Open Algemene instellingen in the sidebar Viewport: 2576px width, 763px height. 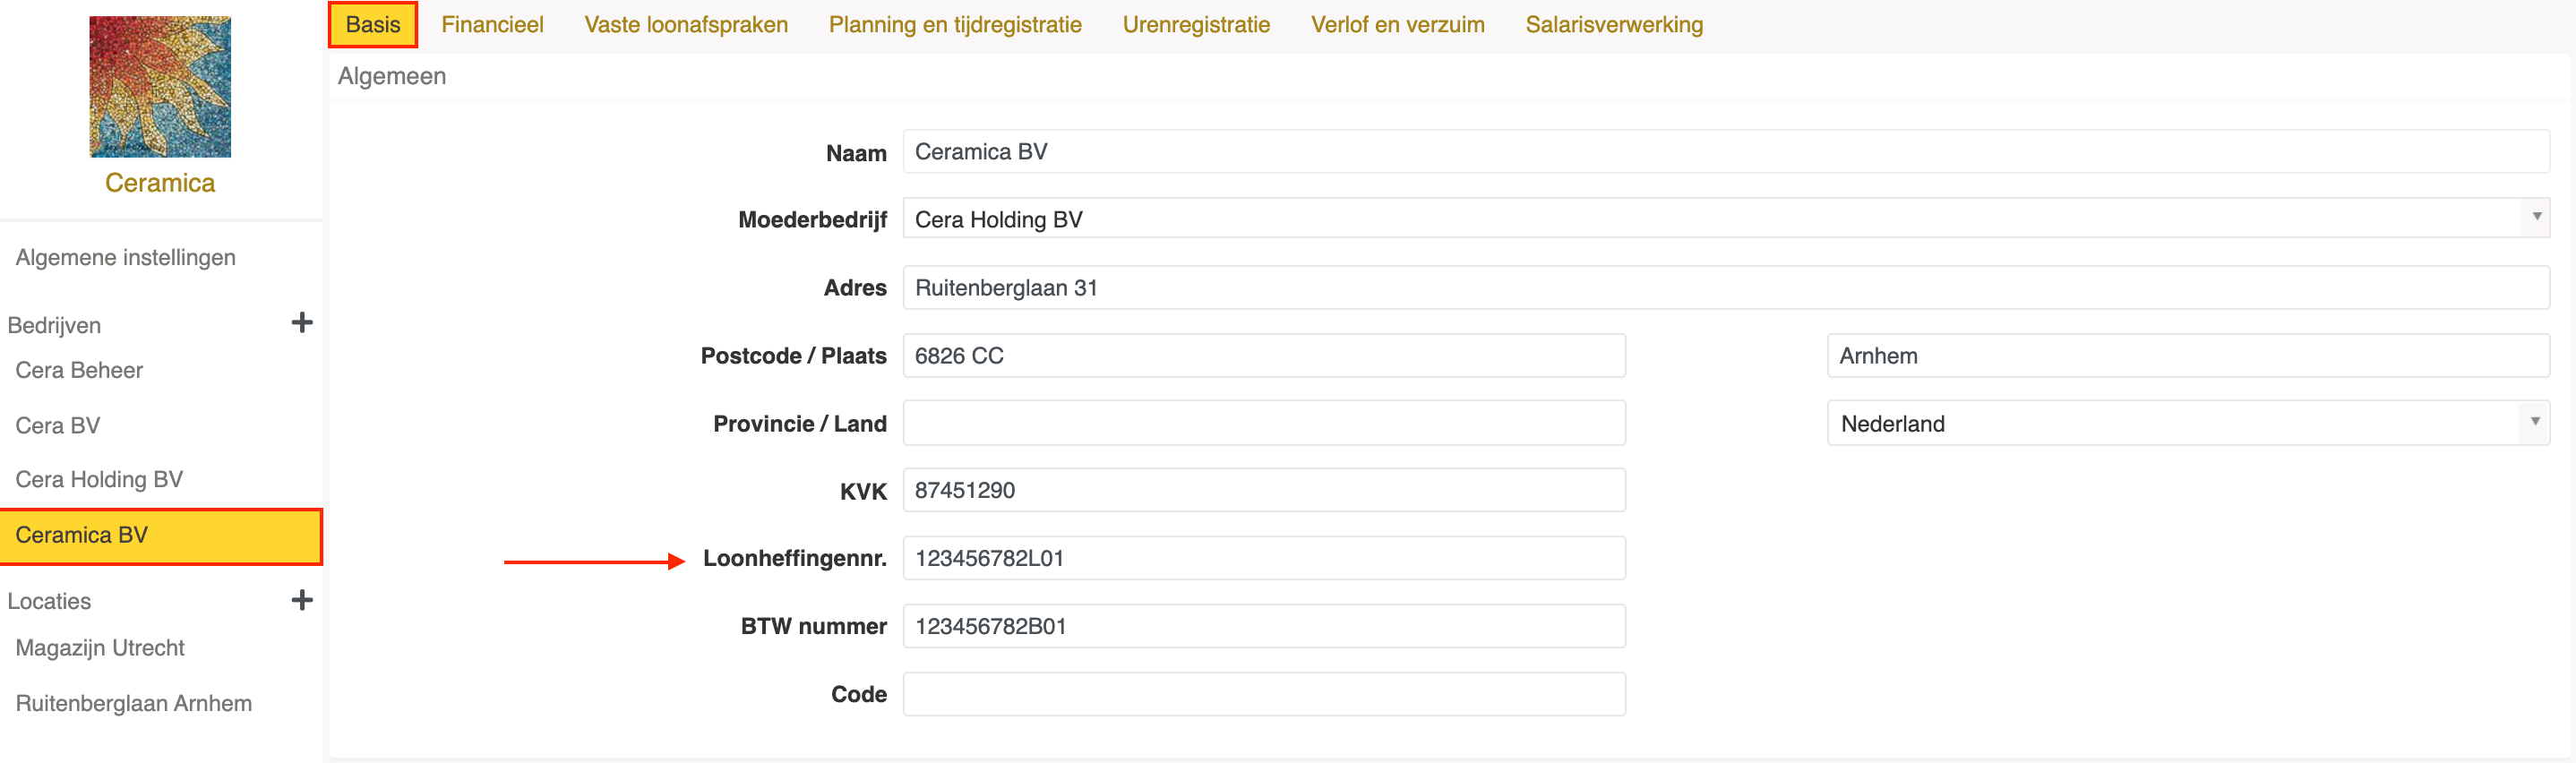coord(125,257)
